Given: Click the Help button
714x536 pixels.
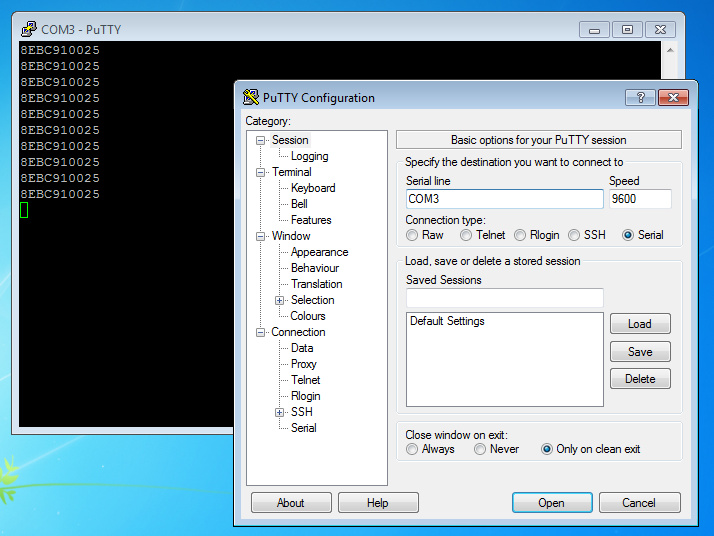Looking at the screenshot, I should (x=378, y=503).
